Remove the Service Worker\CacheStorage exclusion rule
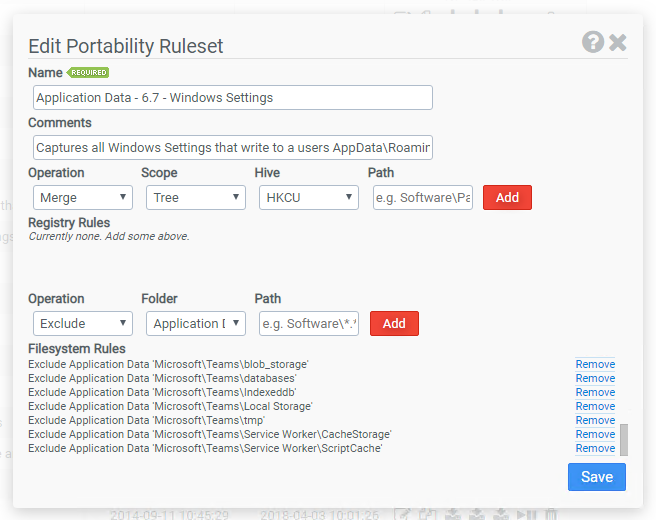The width and height of the screenshot is (656, 520). [595, 434]
